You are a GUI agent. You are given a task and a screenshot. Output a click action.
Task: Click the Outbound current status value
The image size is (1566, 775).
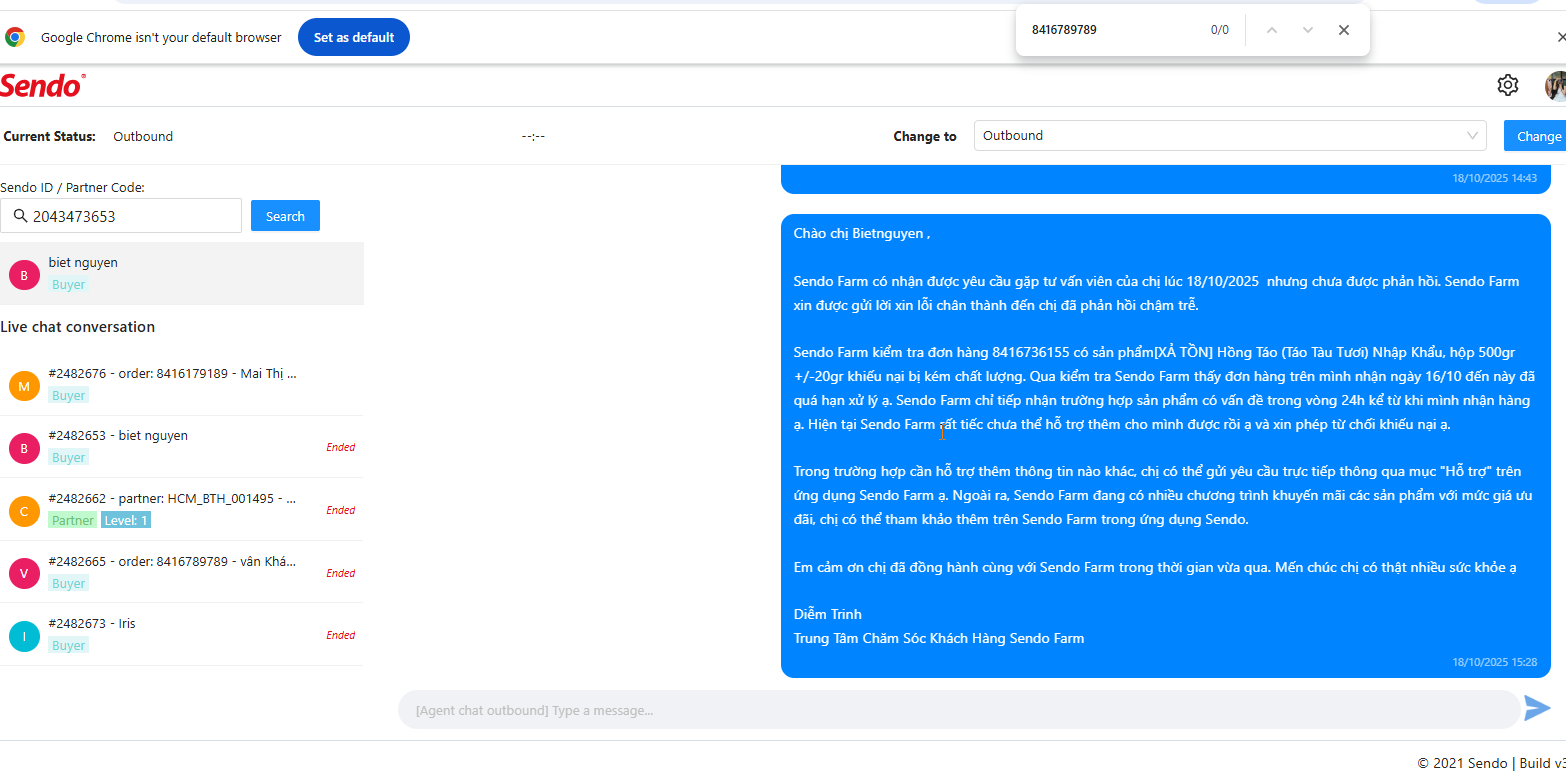pyautogui.click(x=143, y=136)
